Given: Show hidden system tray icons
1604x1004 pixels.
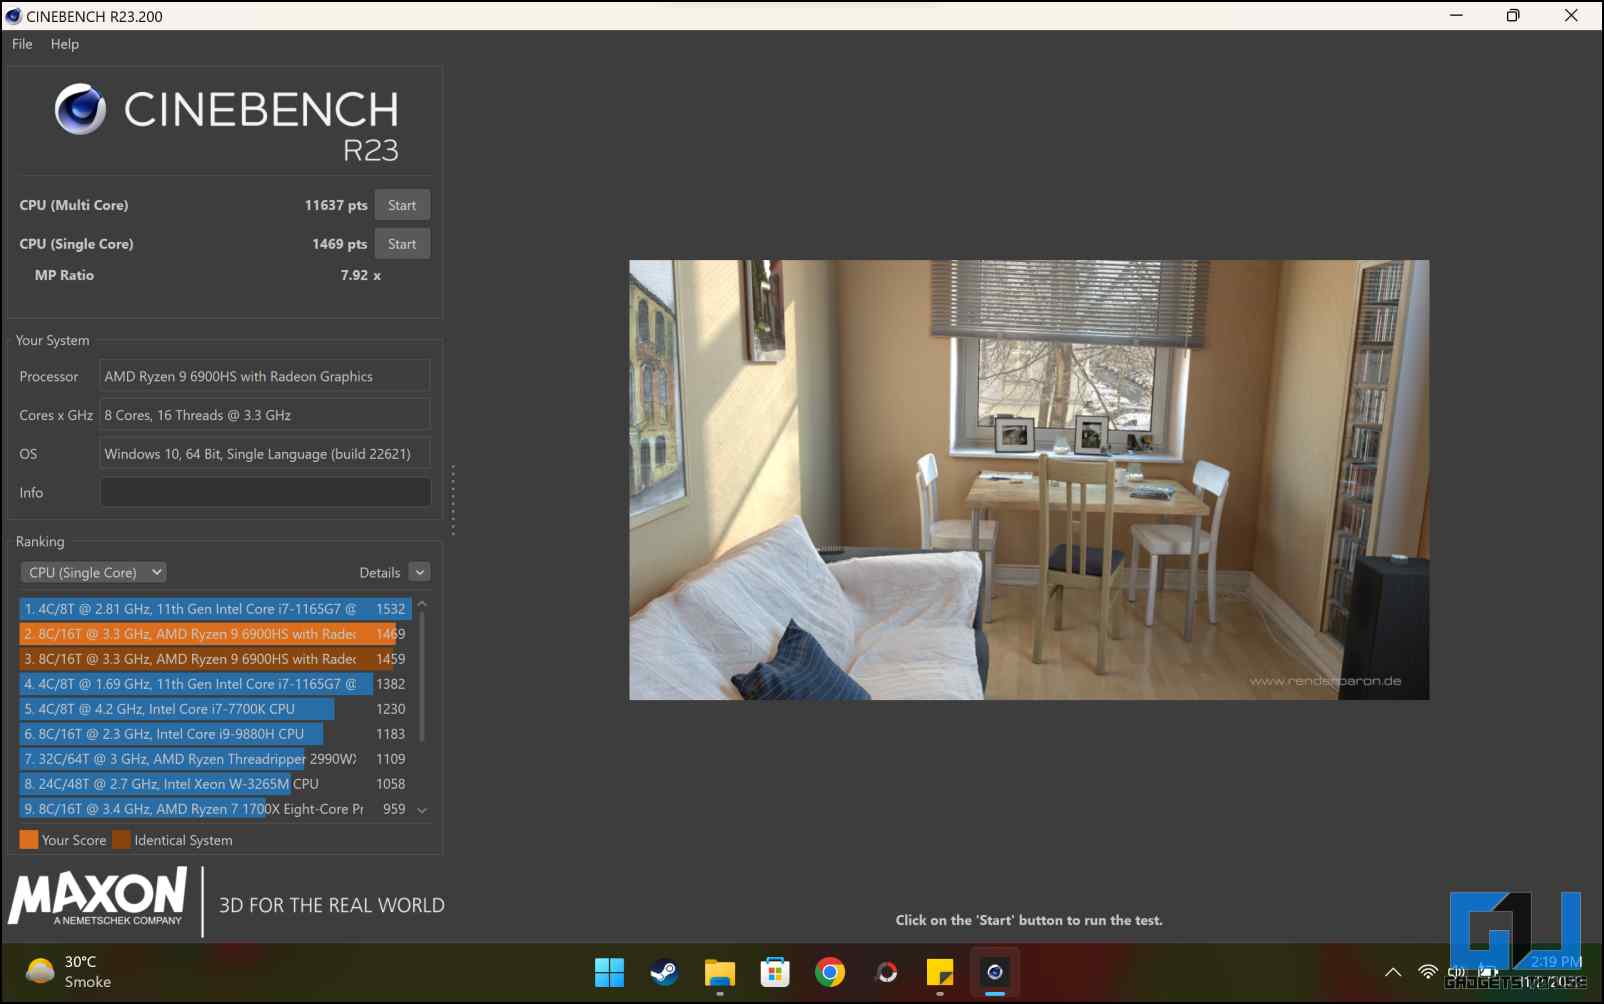Looking at the screenshot, I should point(1393,972).
